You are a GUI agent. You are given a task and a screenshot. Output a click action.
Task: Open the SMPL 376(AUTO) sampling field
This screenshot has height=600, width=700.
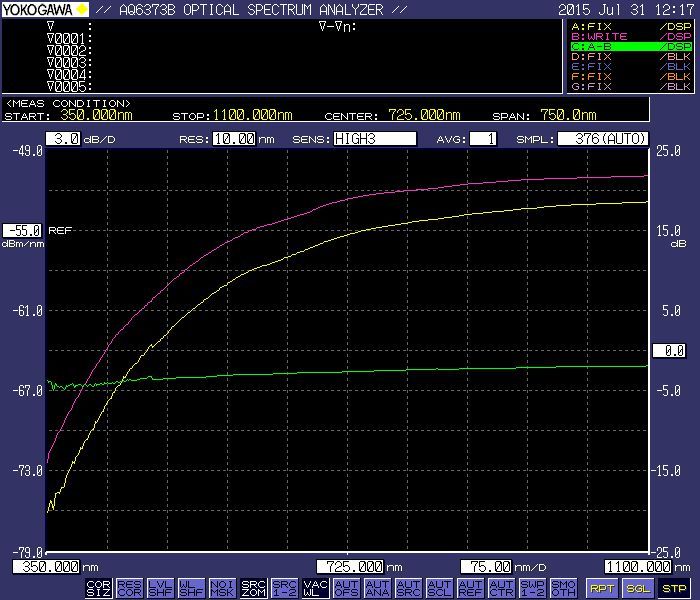tap(603, 139)
